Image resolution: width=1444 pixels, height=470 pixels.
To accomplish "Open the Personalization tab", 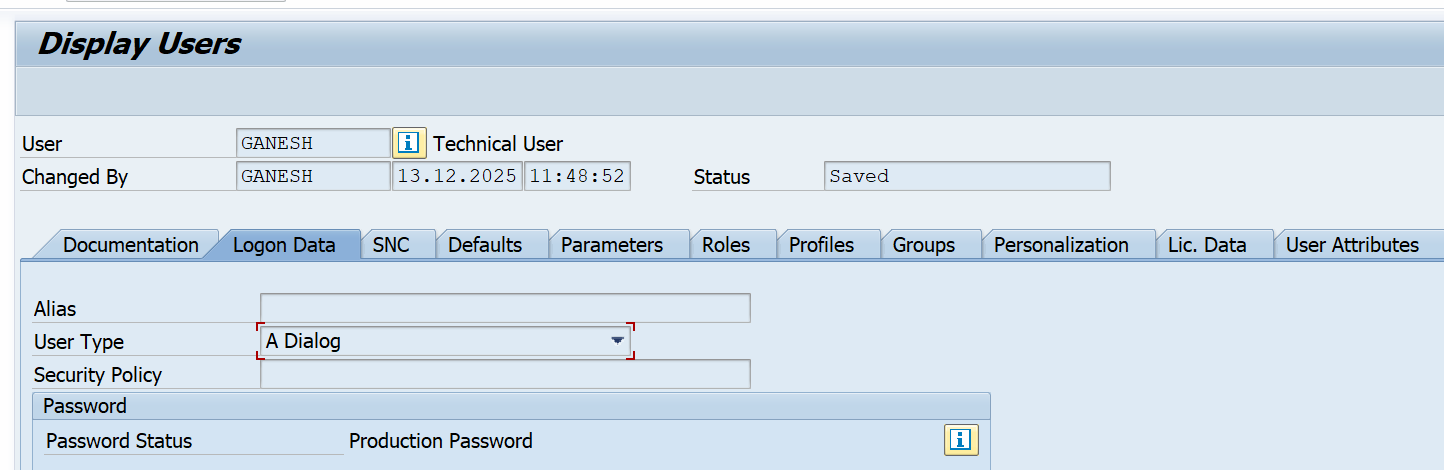I will [x=1061, y=245].
